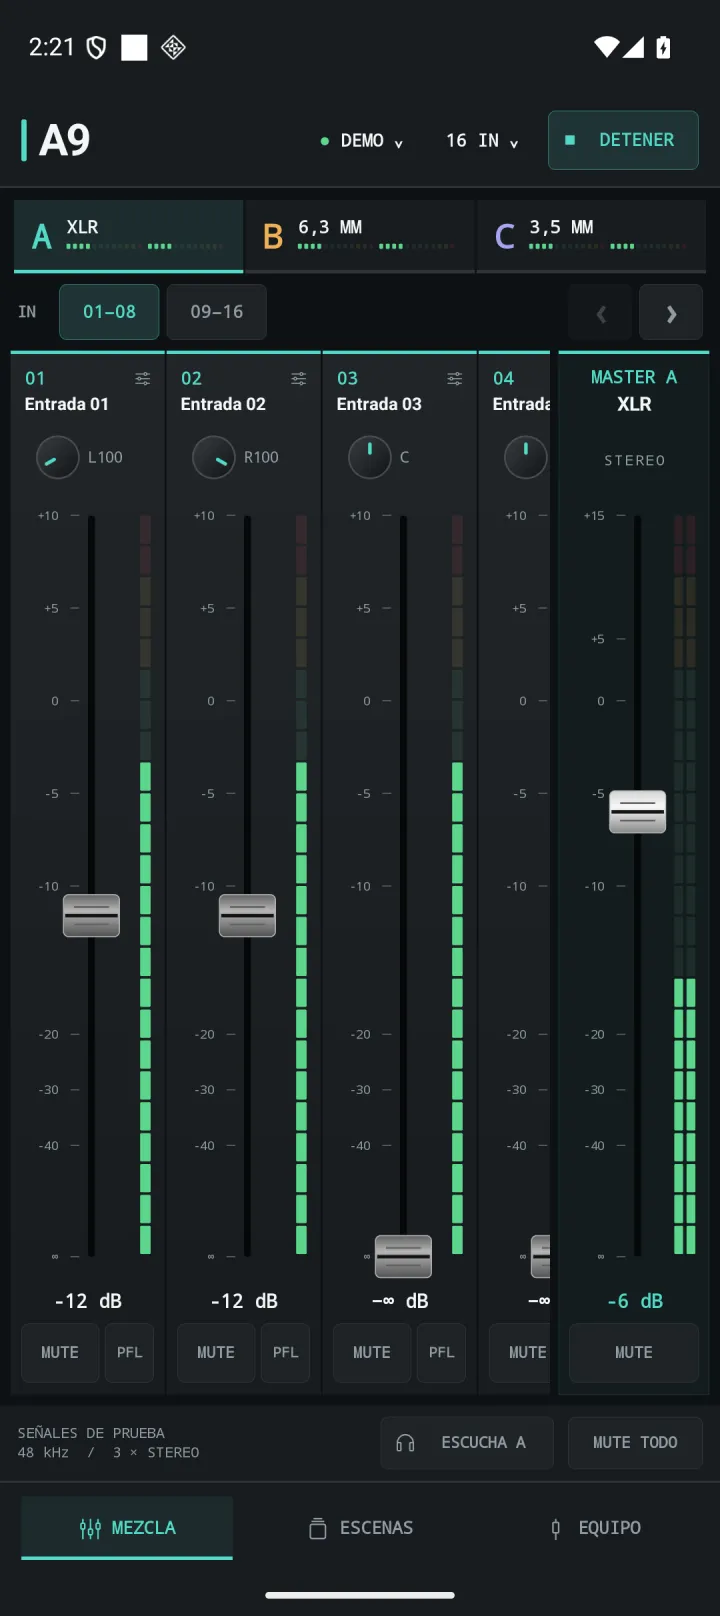Show input channels 01-08
Screen dimensions: 720x1616
109,312
